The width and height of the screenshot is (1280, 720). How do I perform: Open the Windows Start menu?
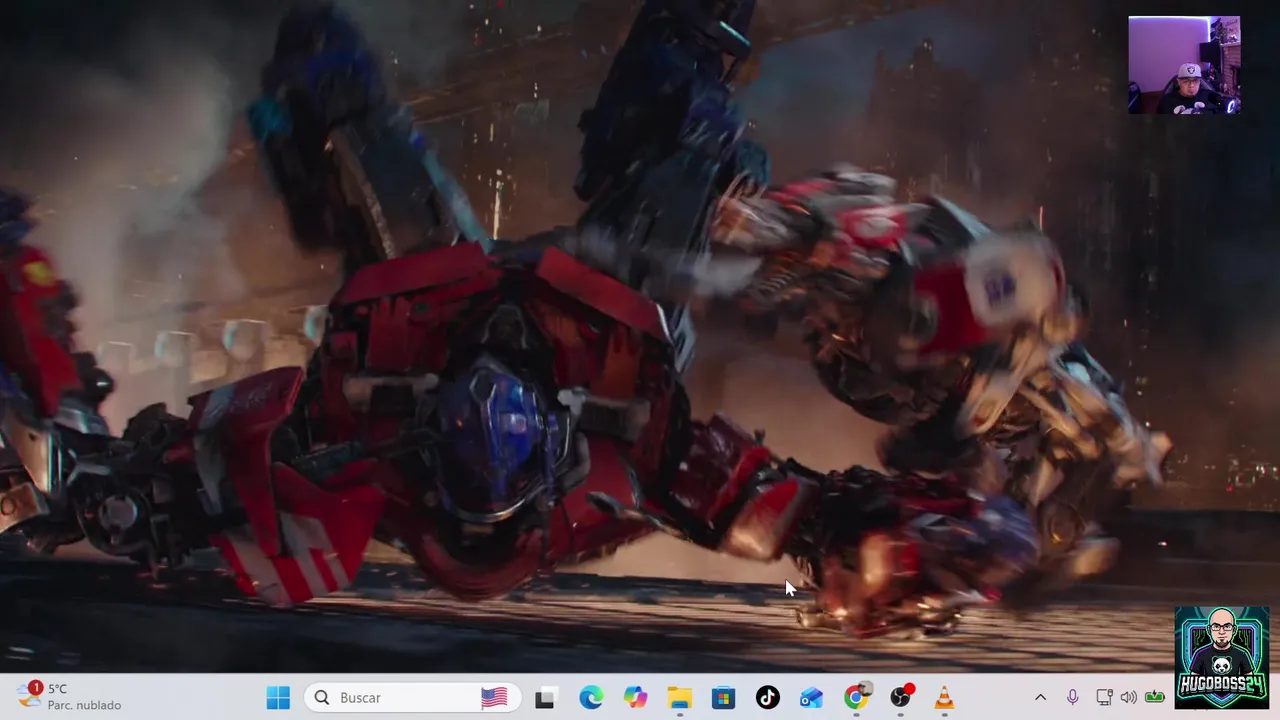[278, 697]
